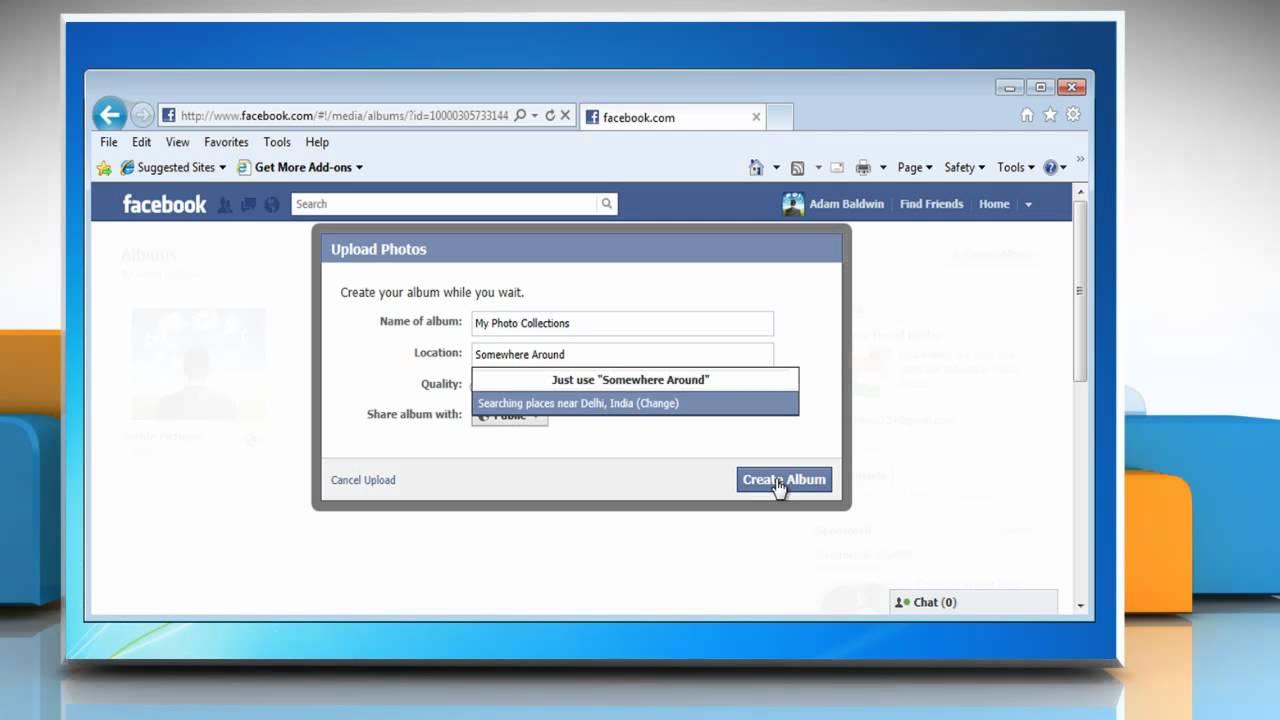Open the Page dropdown in command bar
Screen dimensions: 1280x720
915,168
